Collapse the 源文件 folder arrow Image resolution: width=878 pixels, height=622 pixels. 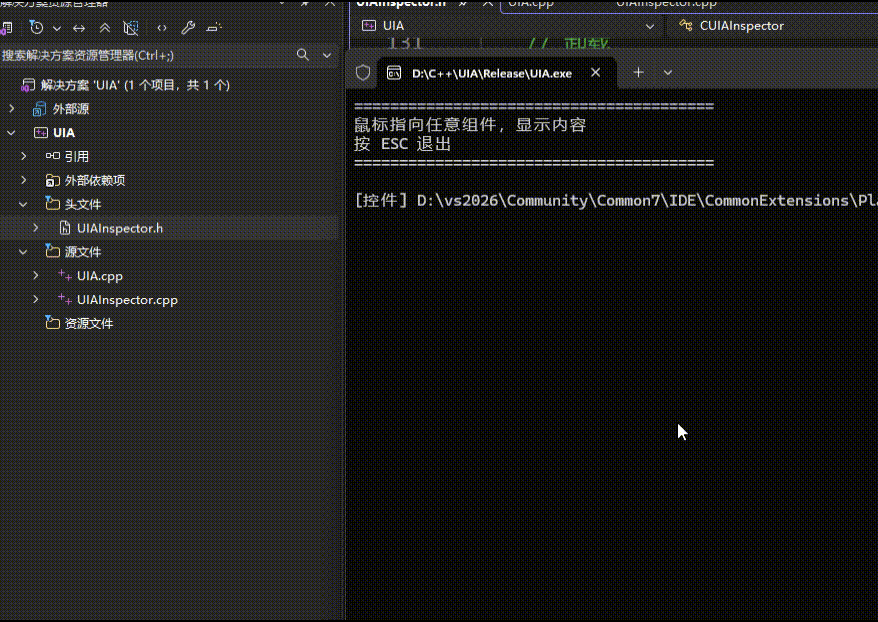(x=23, y=252)
